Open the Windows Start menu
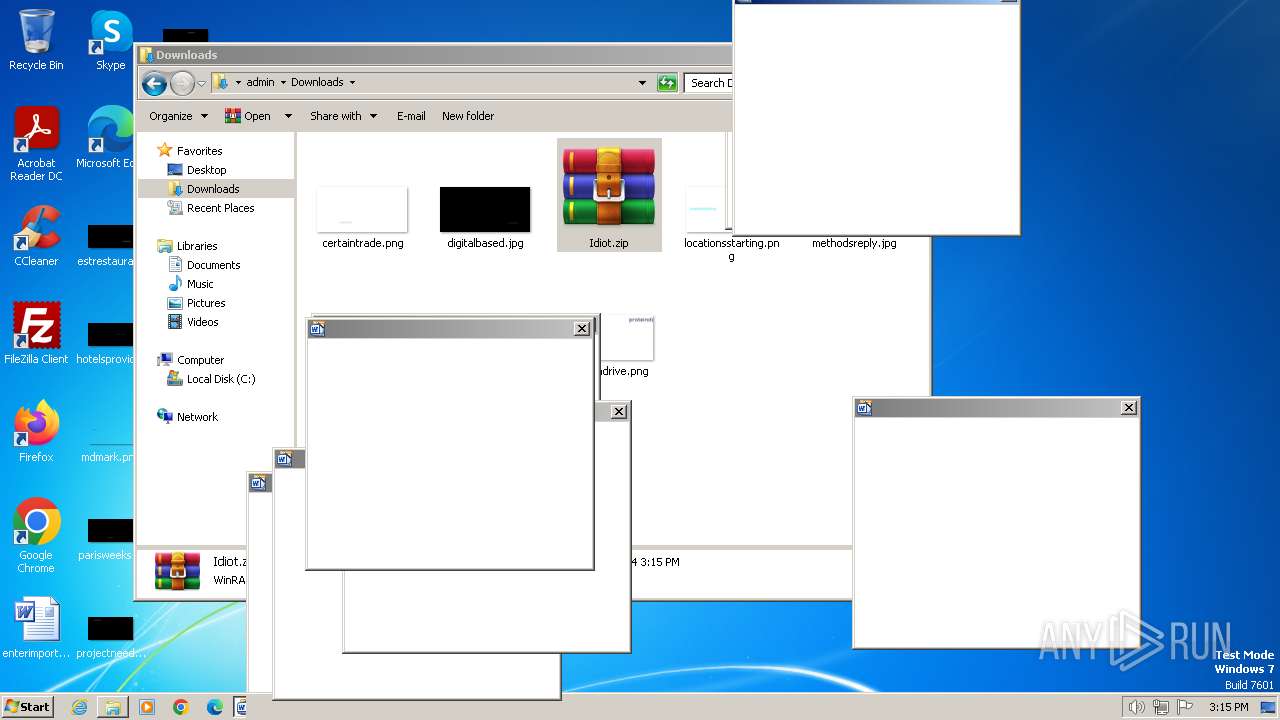1280x720 pixels. pos(27,707)
